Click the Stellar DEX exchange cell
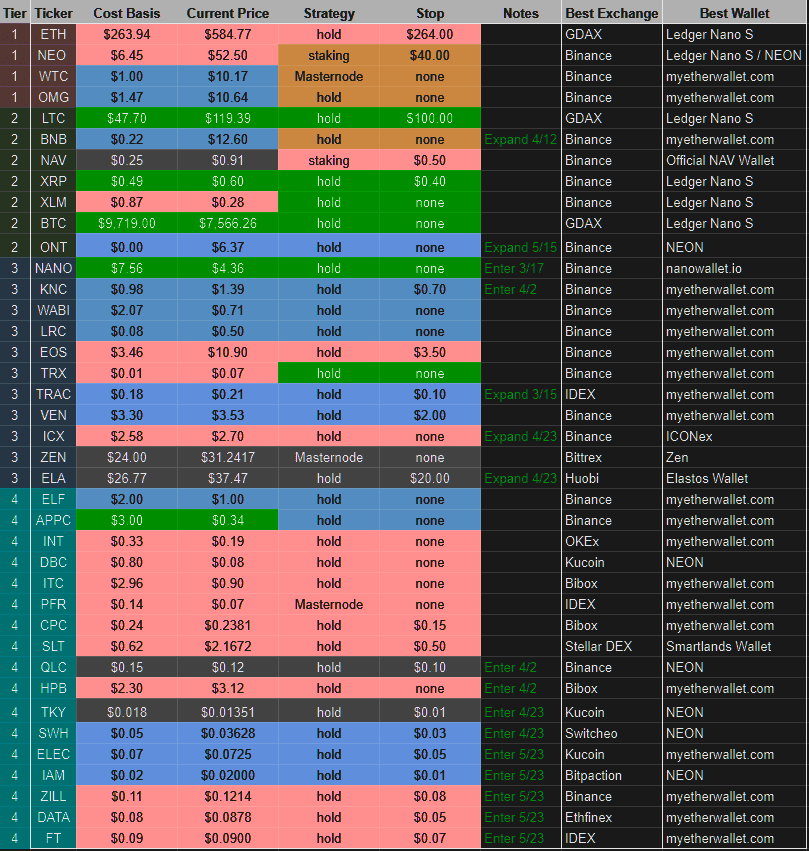This screenshot has height=851, width=809. tap(611, 646)
